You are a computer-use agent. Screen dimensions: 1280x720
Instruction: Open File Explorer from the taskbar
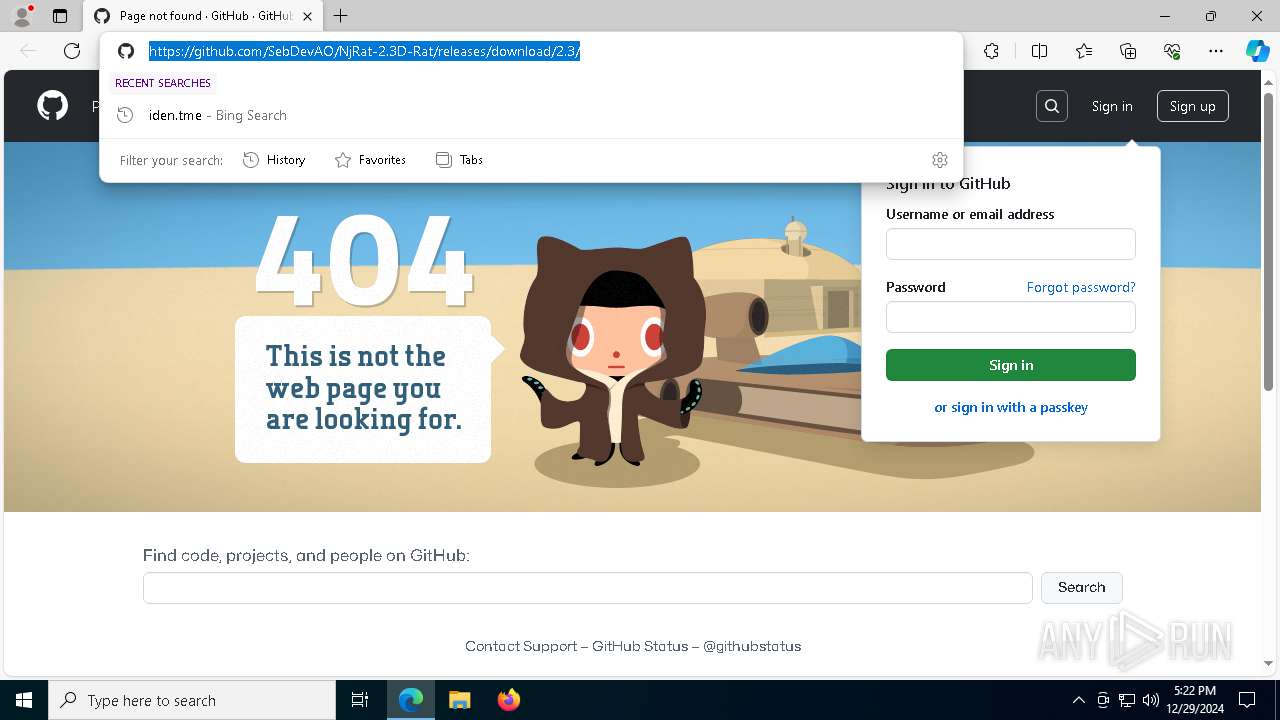pyautogui.click(x=459, y=700)
